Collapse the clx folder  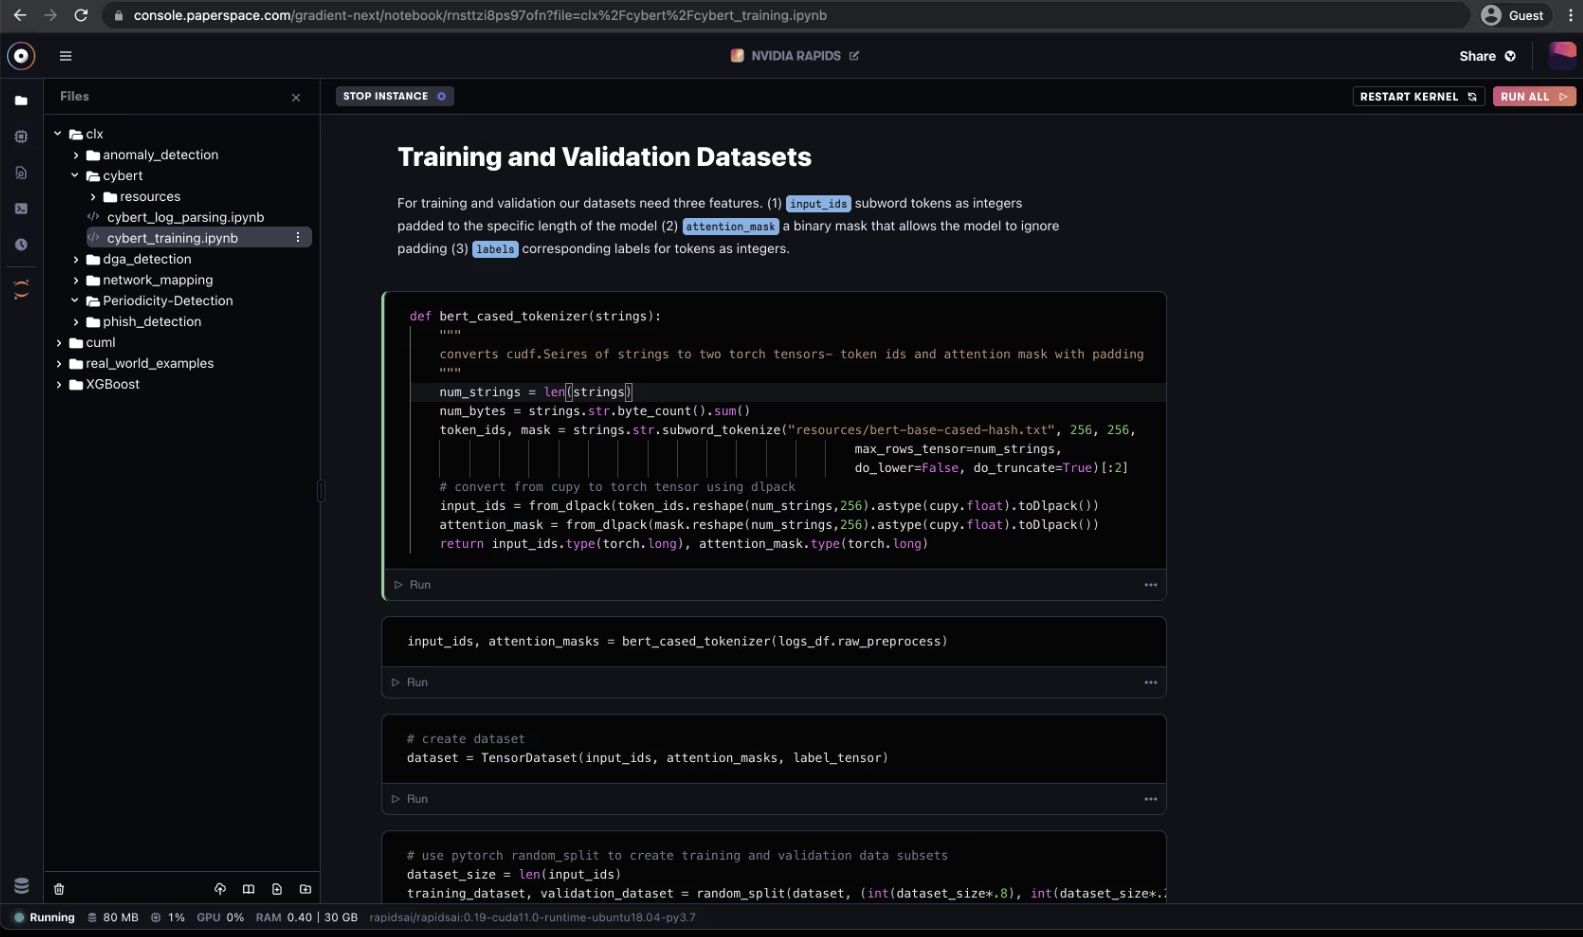[58, 134]
